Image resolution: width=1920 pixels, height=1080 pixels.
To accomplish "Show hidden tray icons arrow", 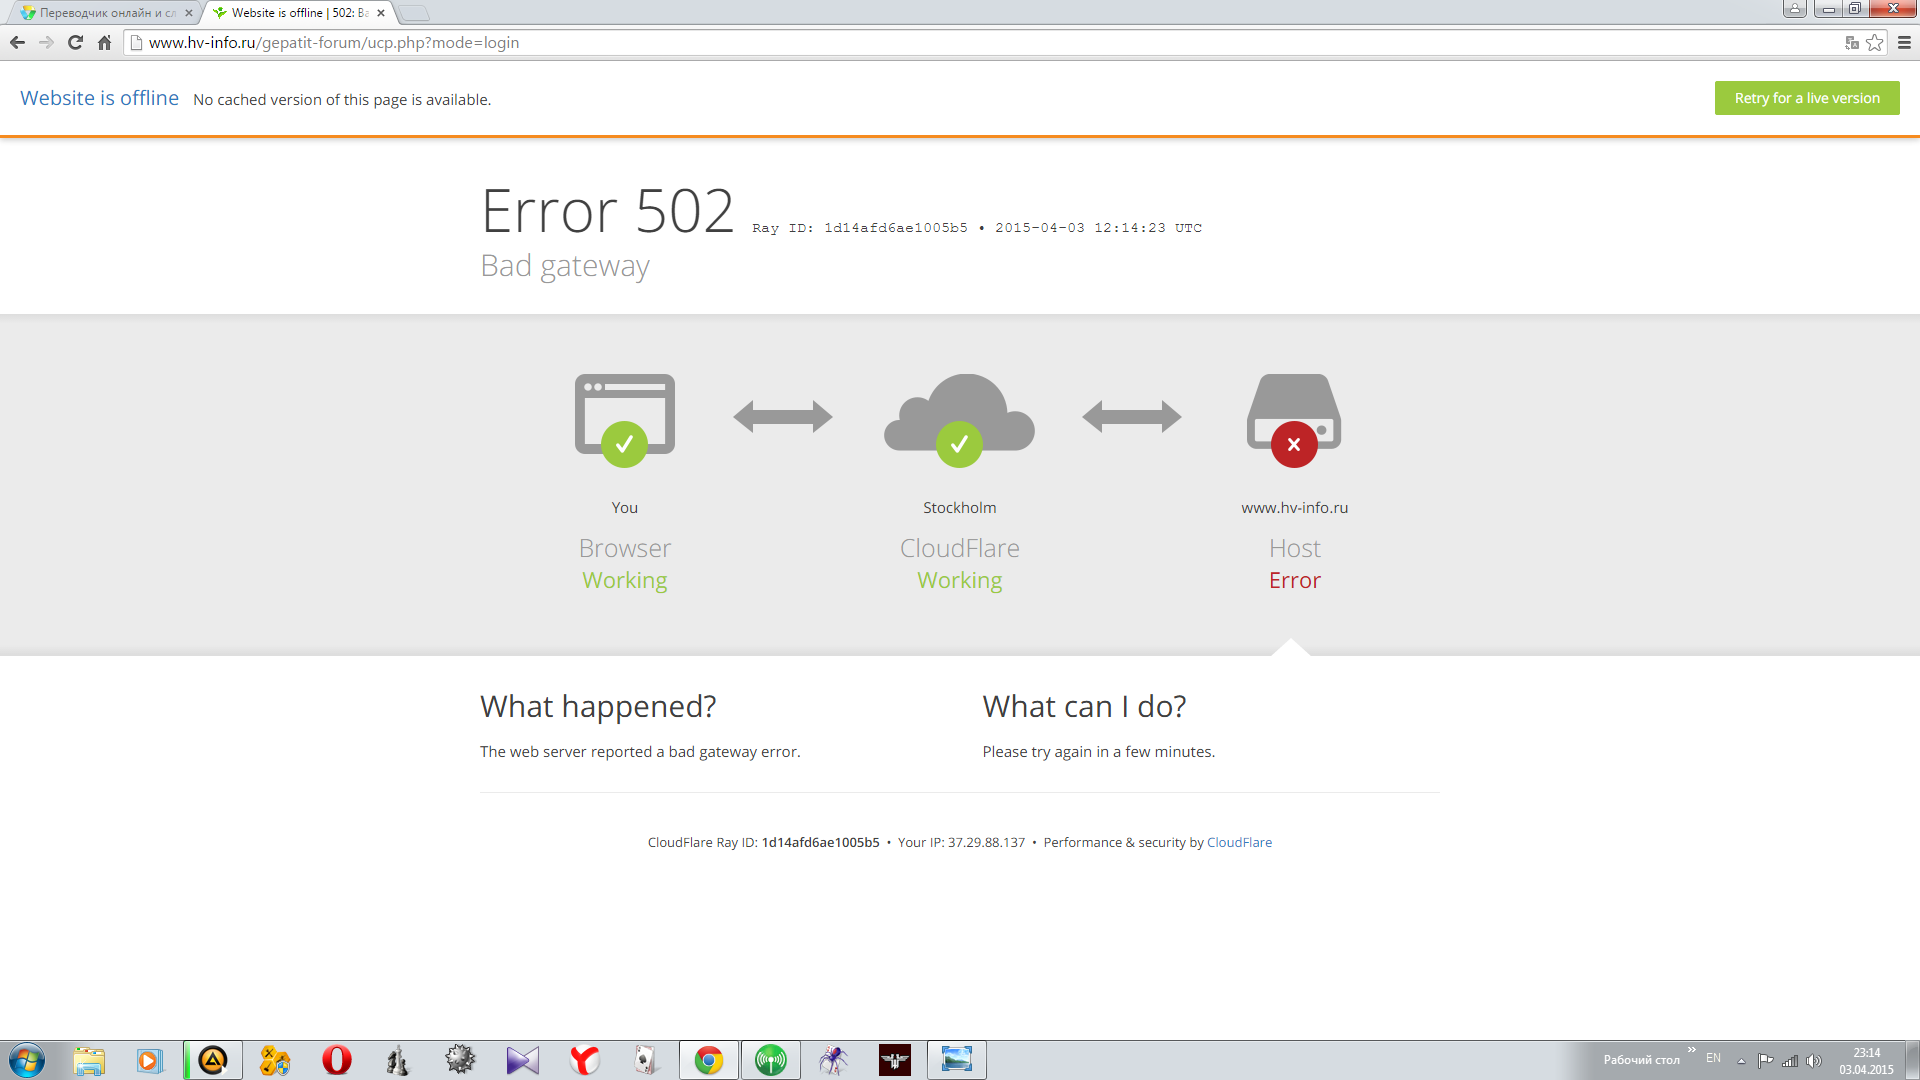I will pyautogui.click(x=1741, y=1061).
